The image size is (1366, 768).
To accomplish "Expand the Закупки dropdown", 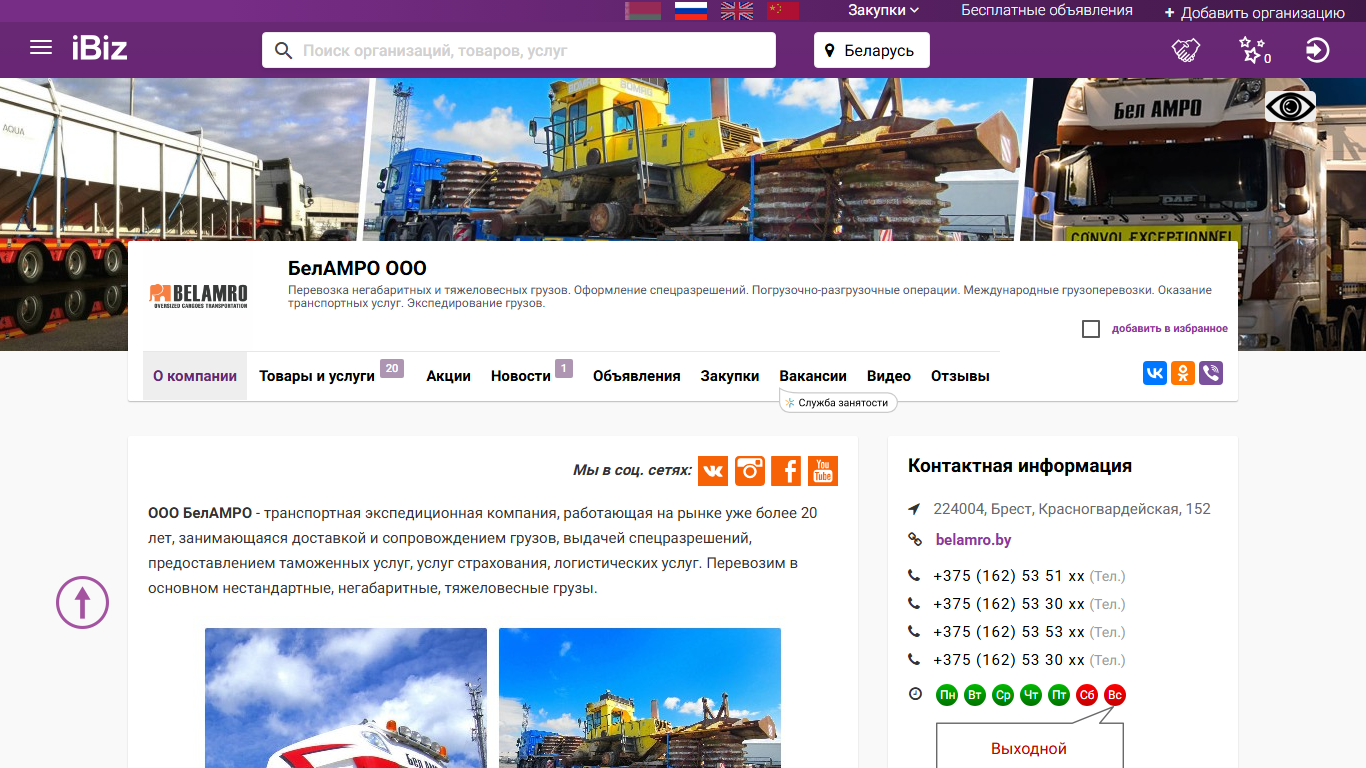I will [883, 11].
